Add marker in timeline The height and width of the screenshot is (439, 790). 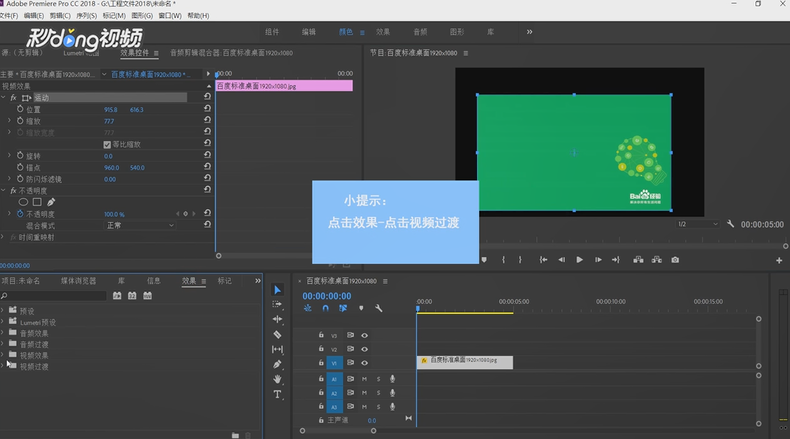pyautogui.click(x=361, y=308)
